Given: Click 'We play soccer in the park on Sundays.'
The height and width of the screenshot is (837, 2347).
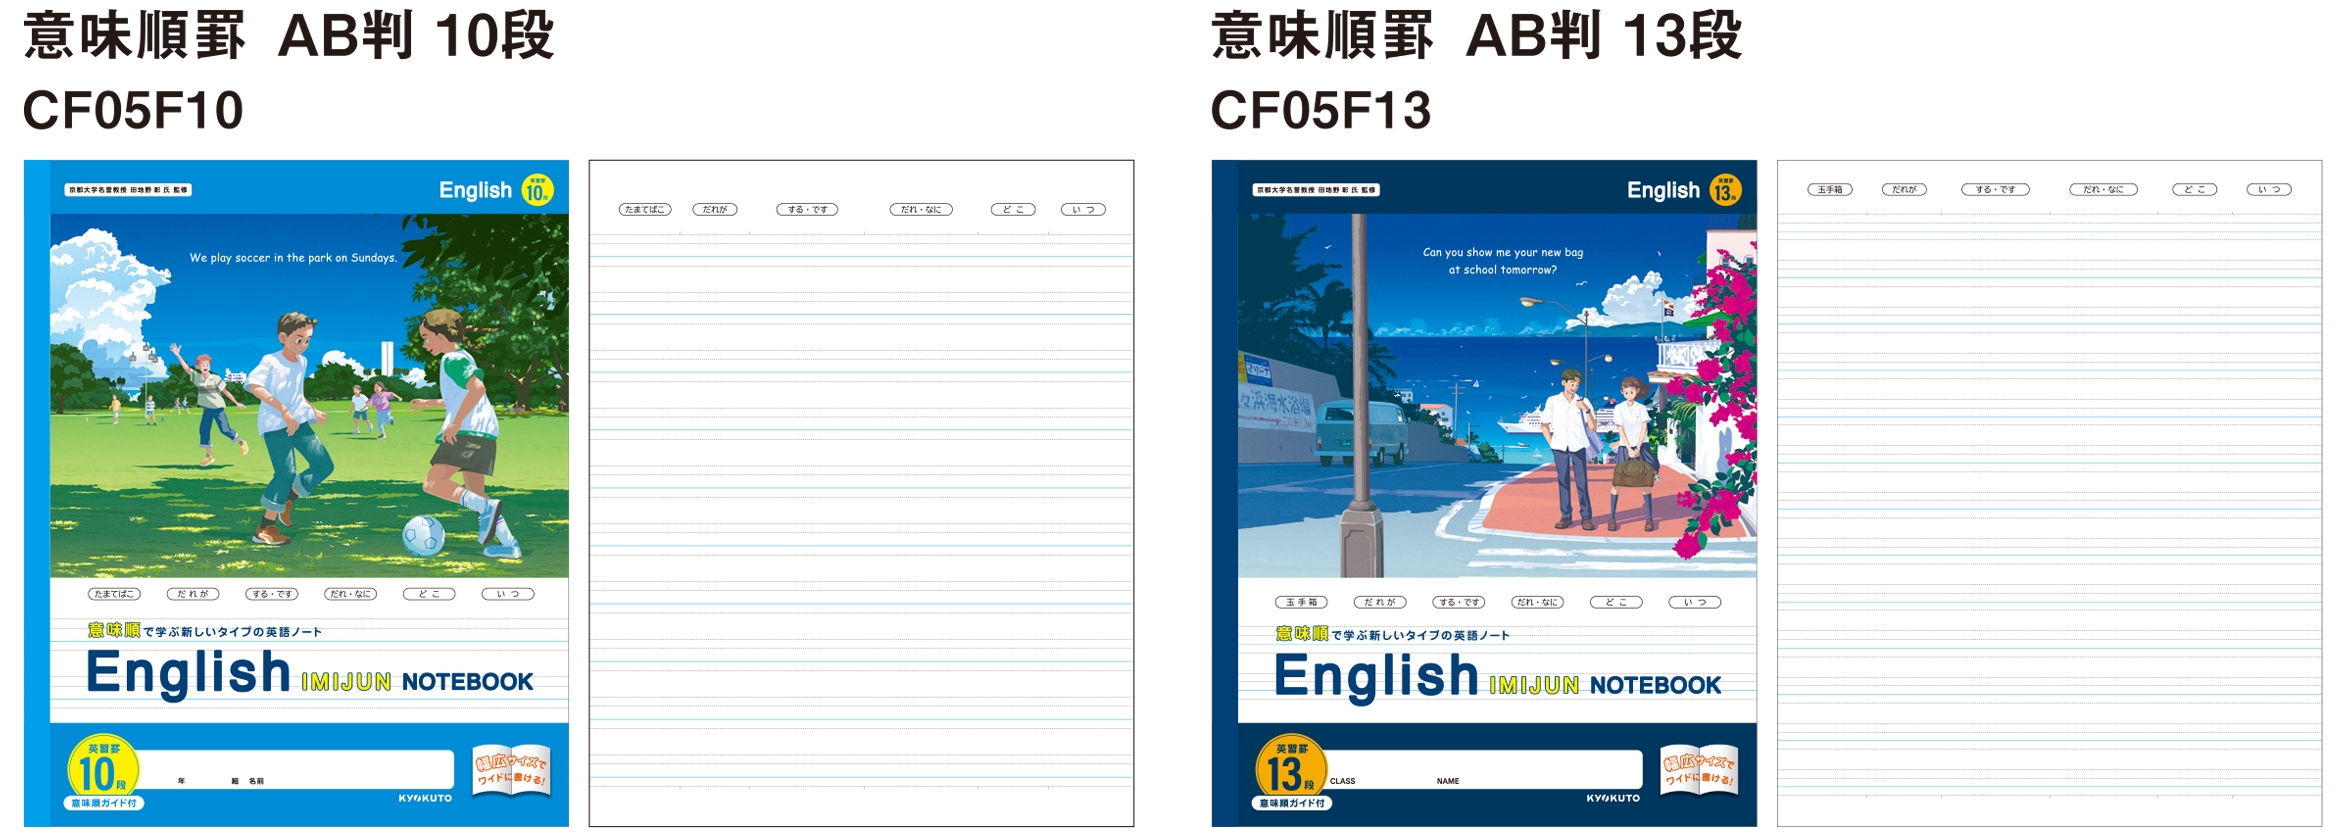Looking at the screenshot, I should click(x=293, y=258).
